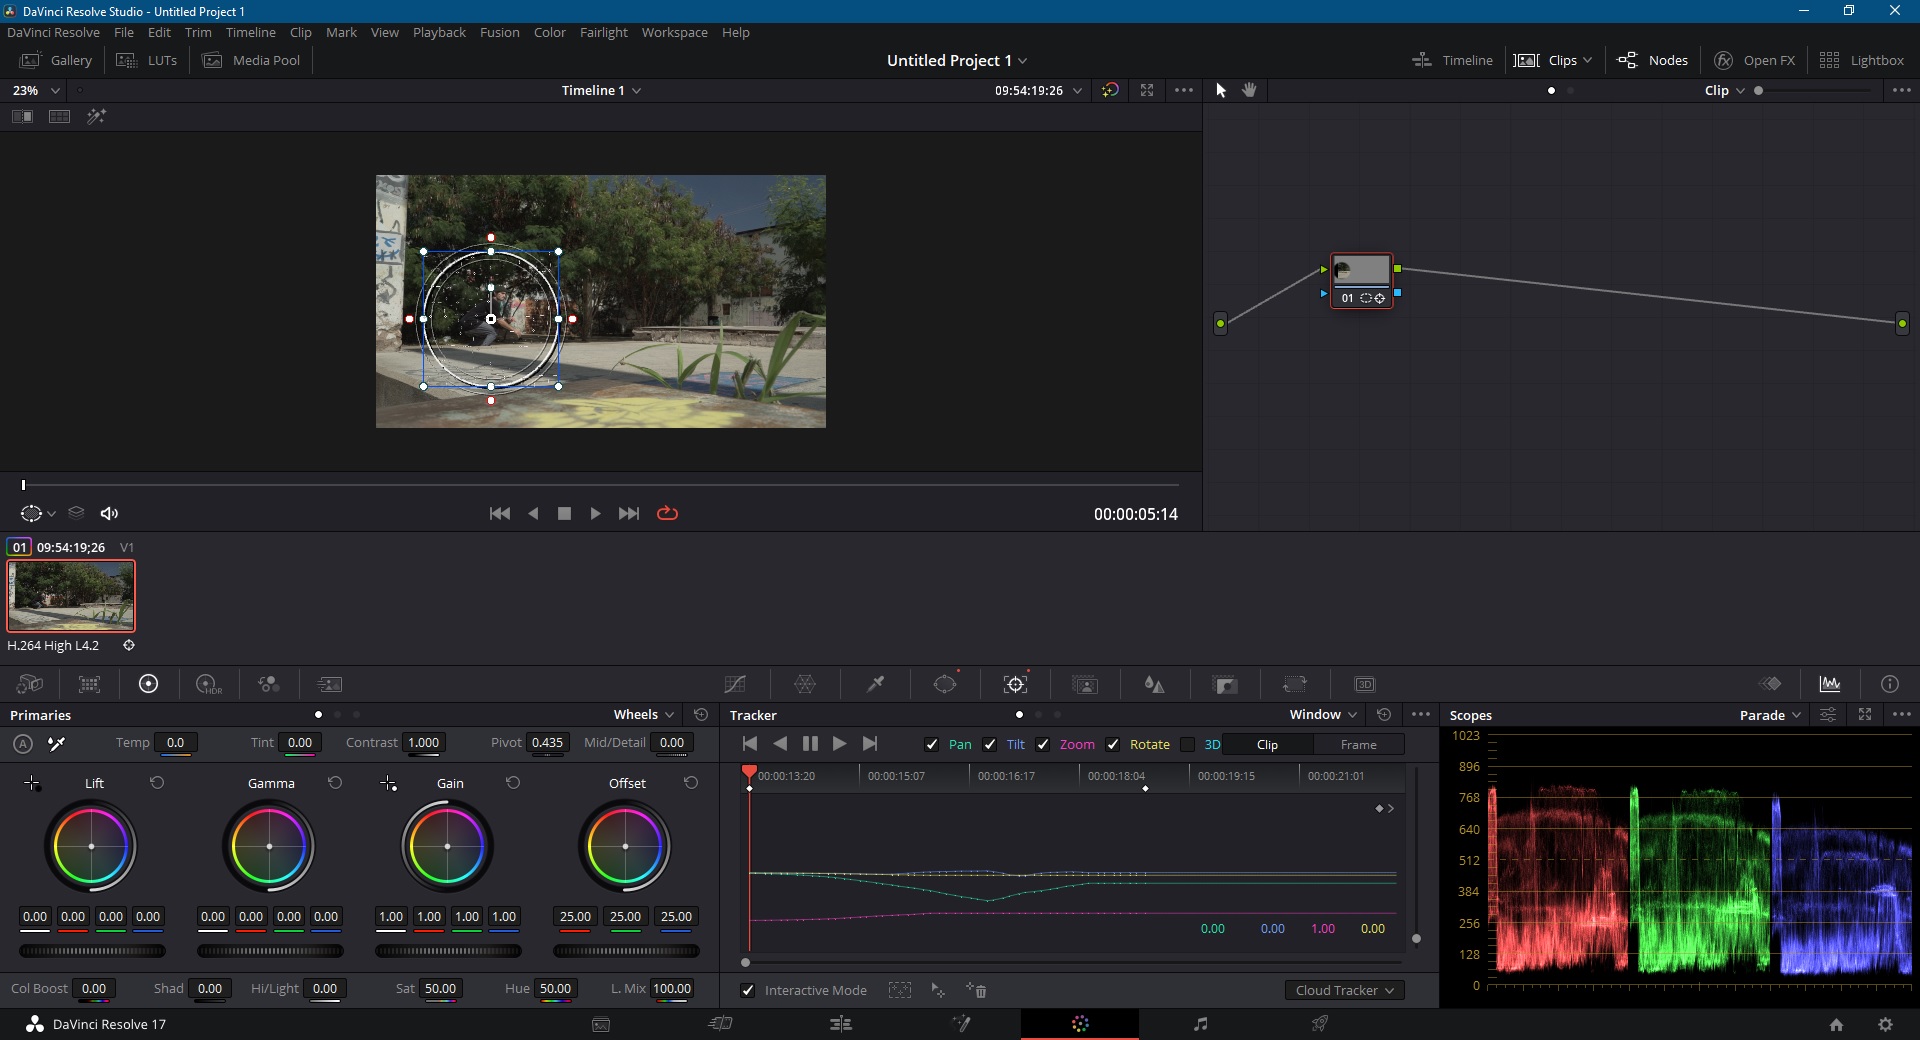Open the Open FX panel
The height and width of the screenshot is (1040, 1920).
(1754, 60)
